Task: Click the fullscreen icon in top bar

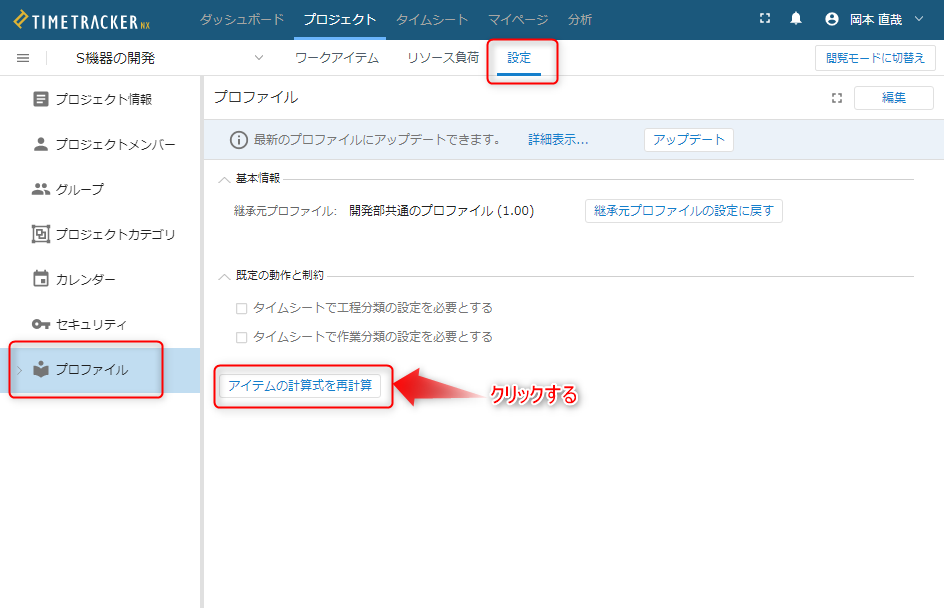Action: (765, 19)
